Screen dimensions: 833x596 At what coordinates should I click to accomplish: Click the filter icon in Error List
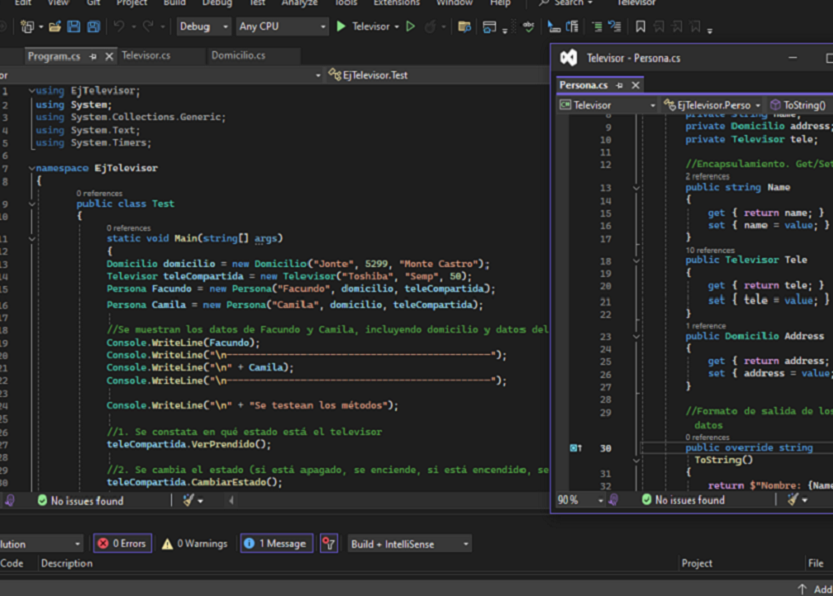click(x=328, y=544)
